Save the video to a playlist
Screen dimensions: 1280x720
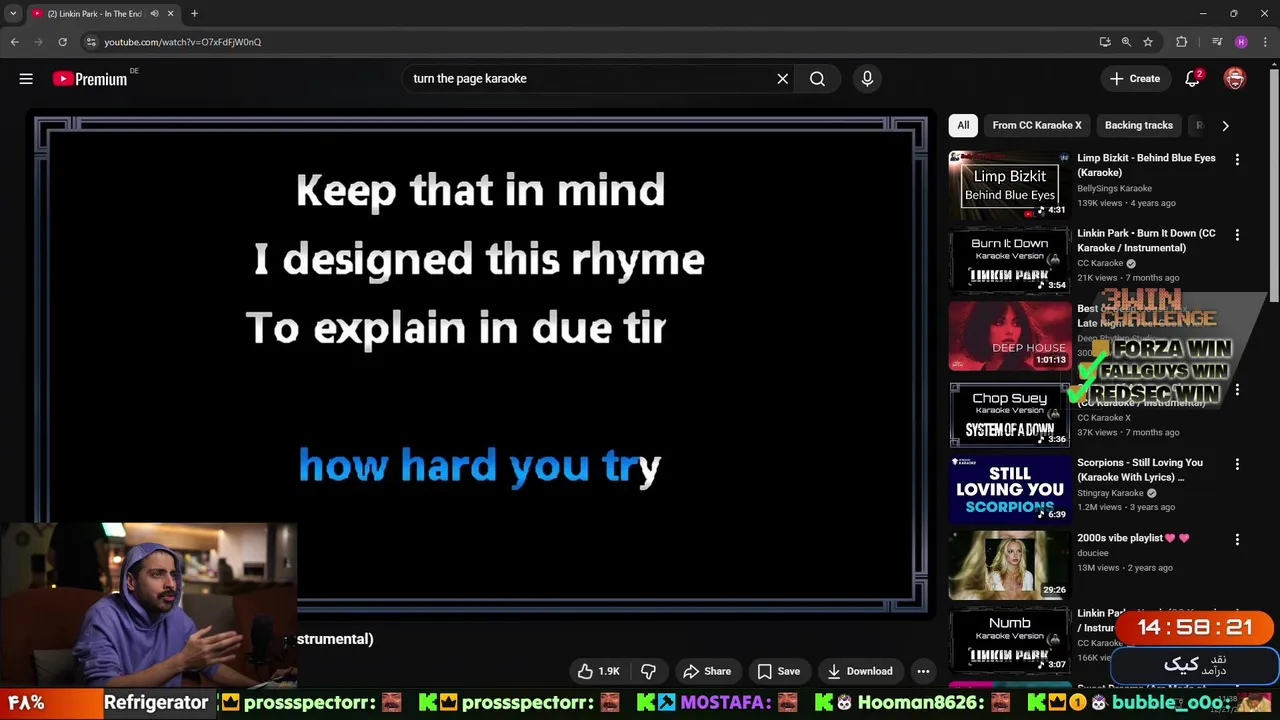pyautogui.click(x=779, y=671)
